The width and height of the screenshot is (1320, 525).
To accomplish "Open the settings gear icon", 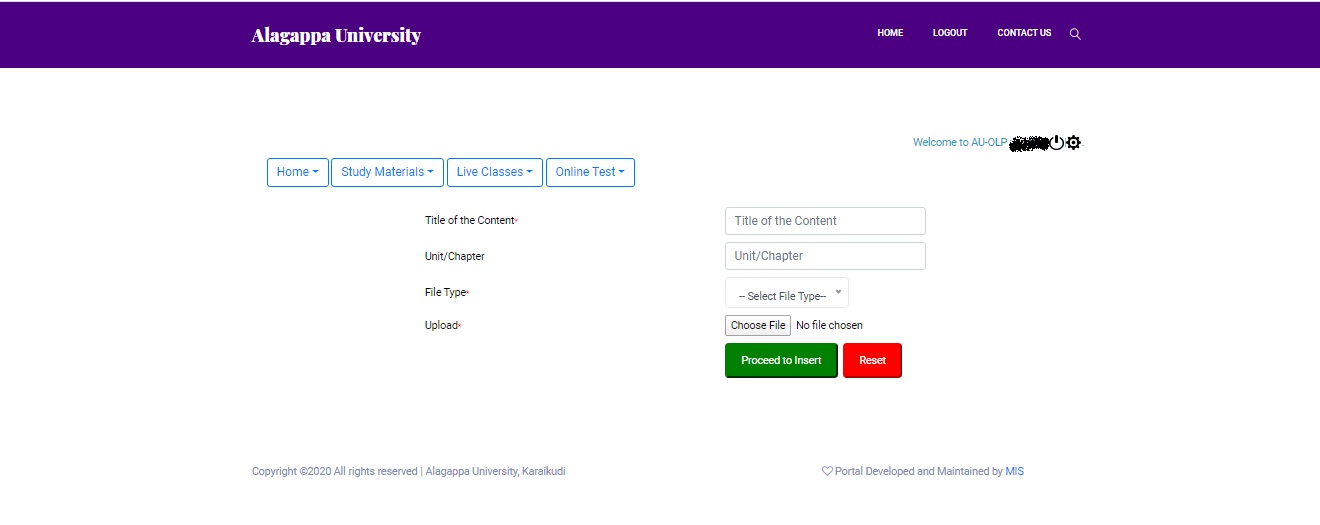I will 1074,143.
